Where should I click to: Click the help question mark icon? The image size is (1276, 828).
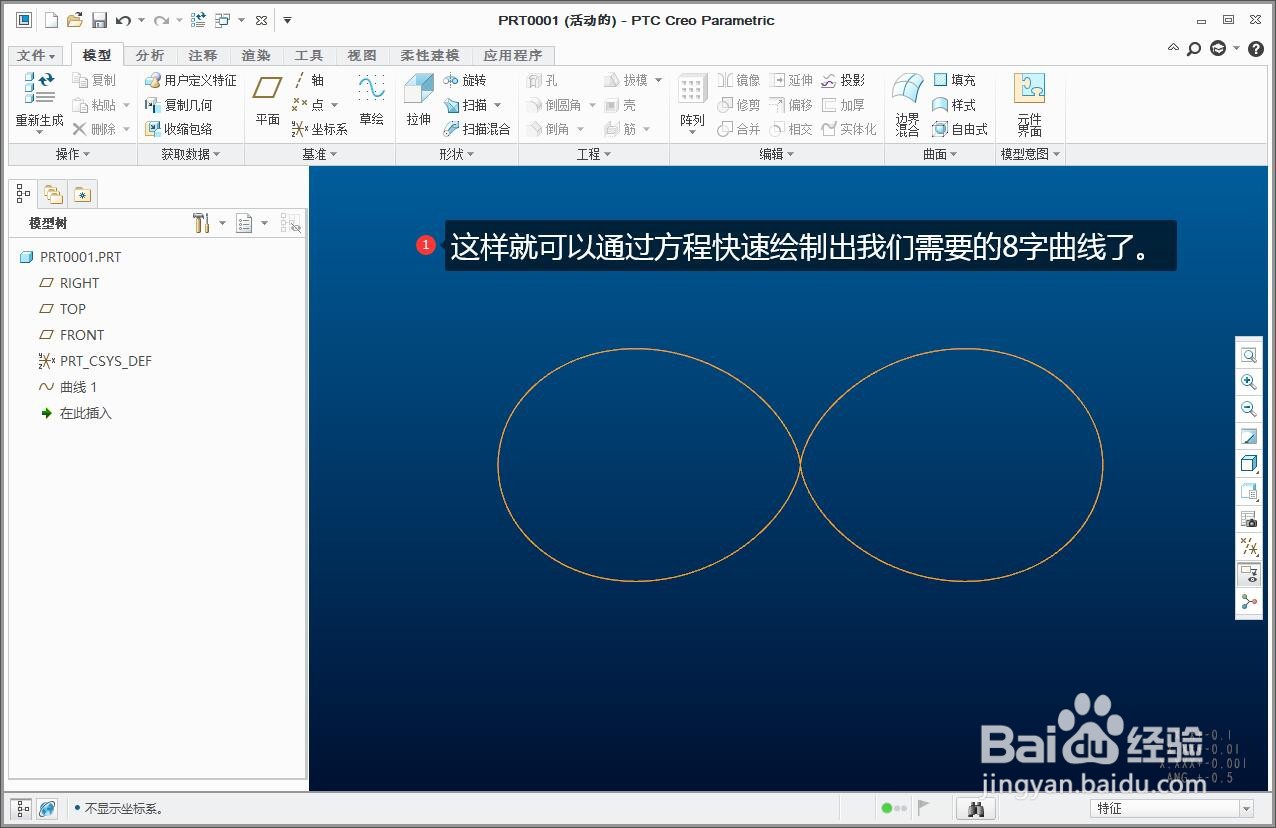pos(1256,48)
